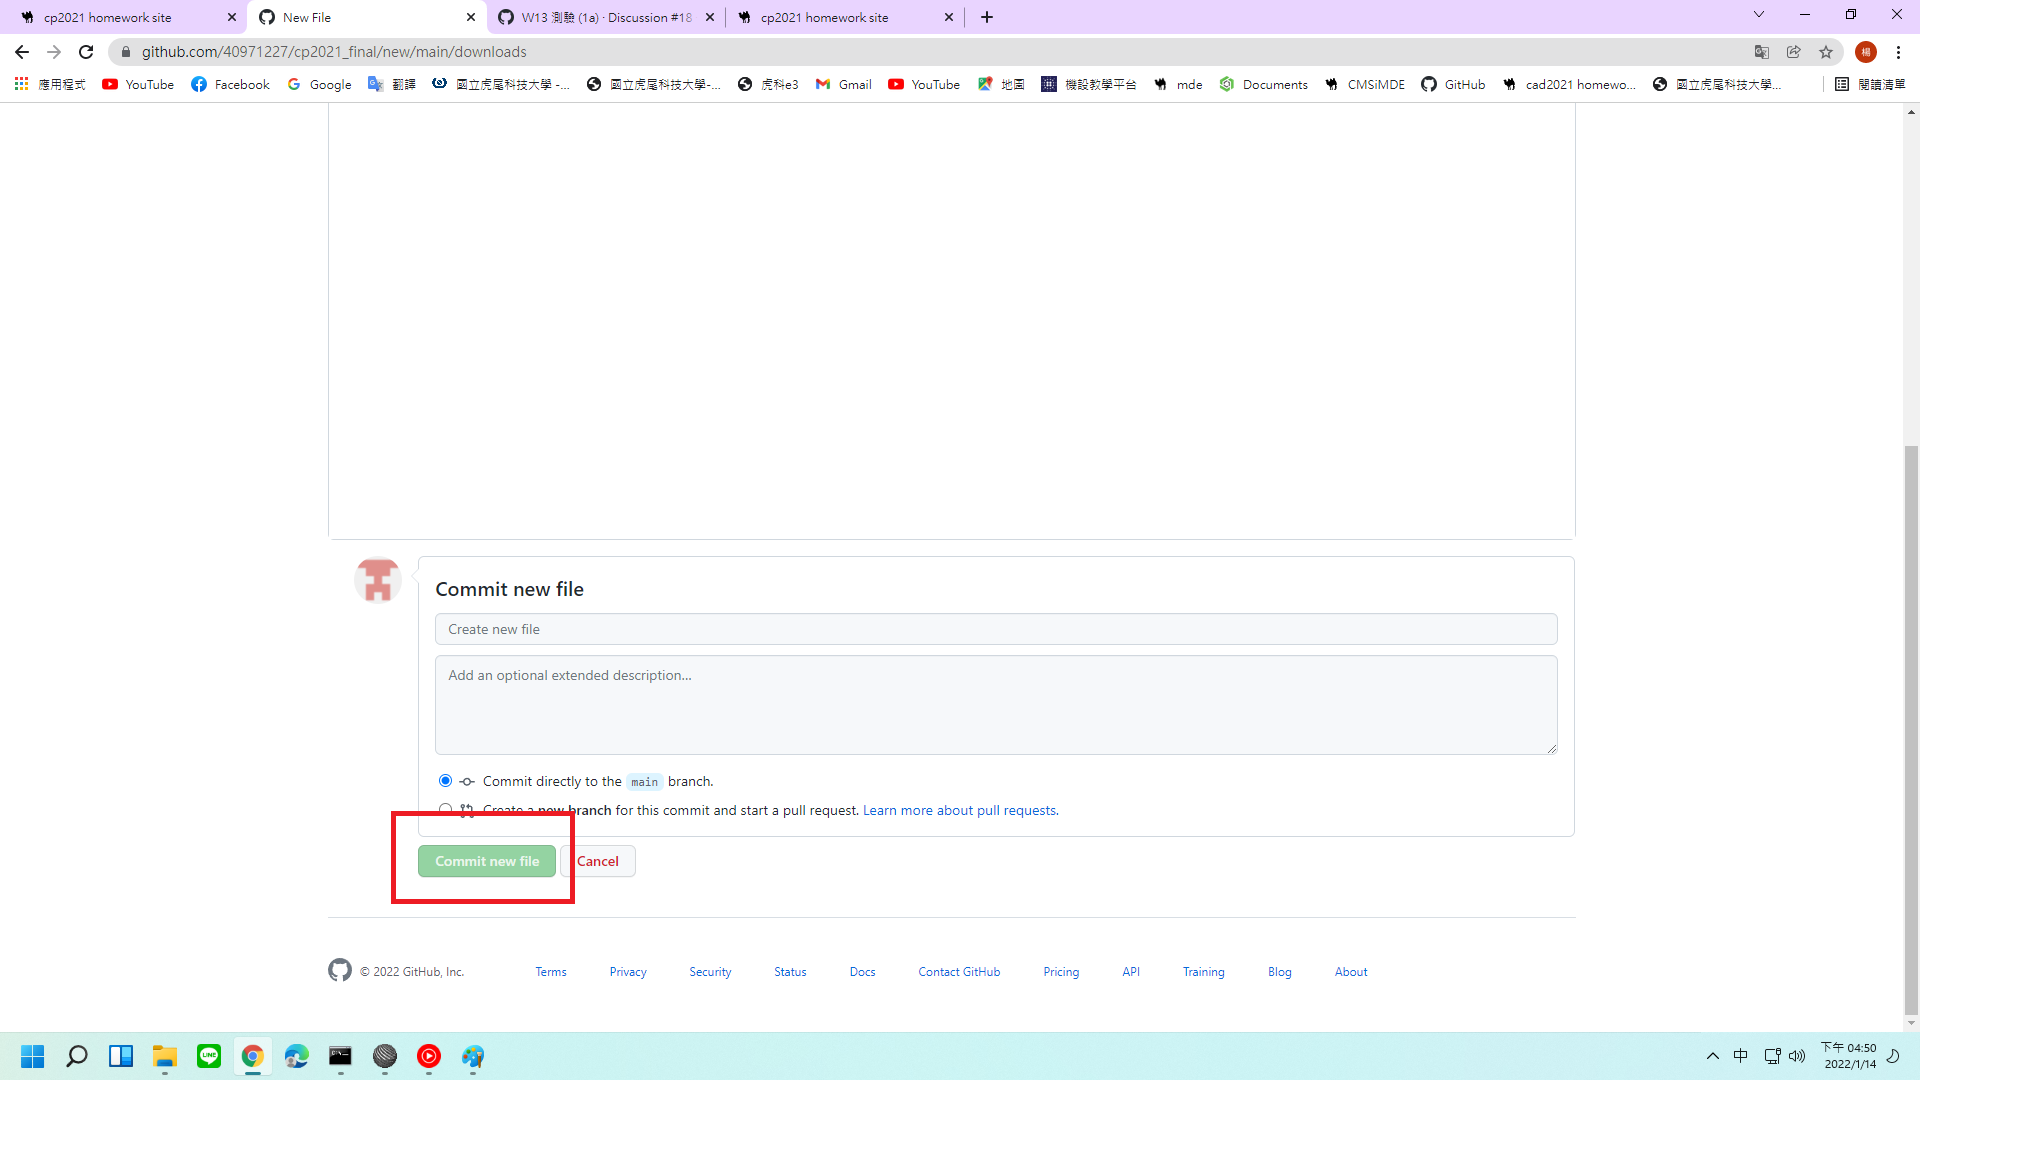Open the tab search dropdown arrow
Image resolution: width=2038 pixels, height=1156 pixels.
[x=1759, y=15]
